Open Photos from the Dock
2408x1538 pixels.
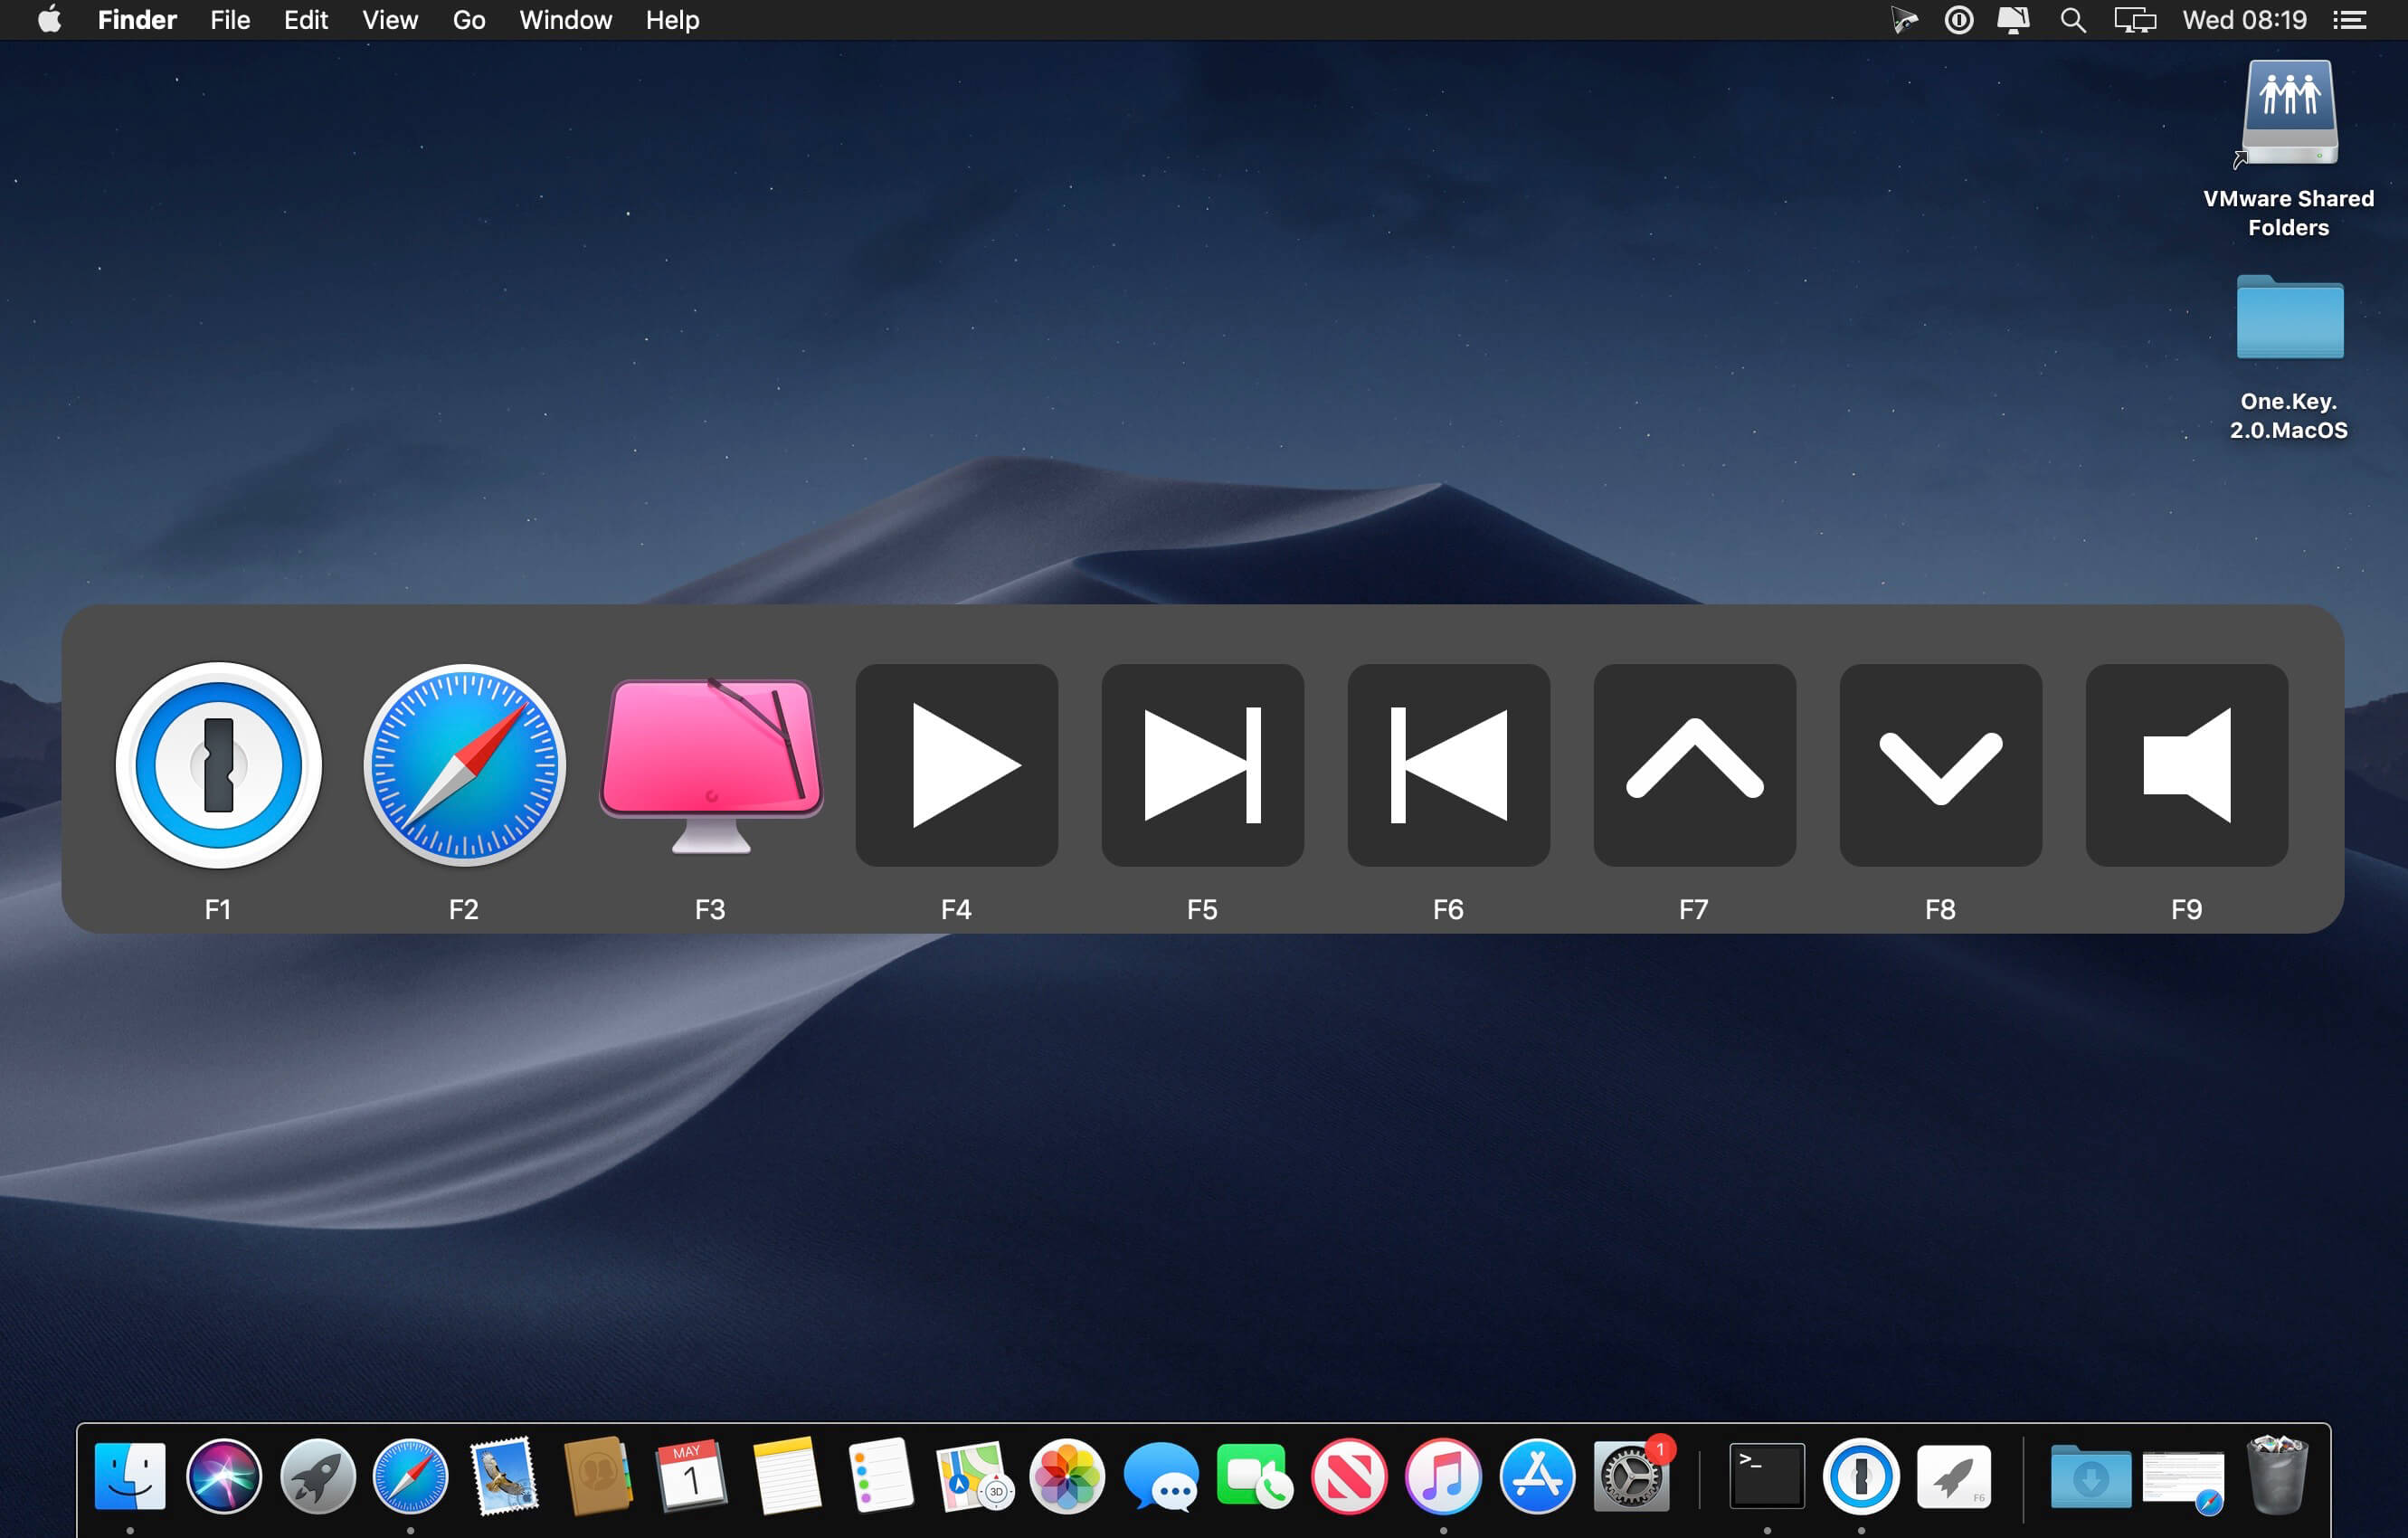tap(1067, 1475)
